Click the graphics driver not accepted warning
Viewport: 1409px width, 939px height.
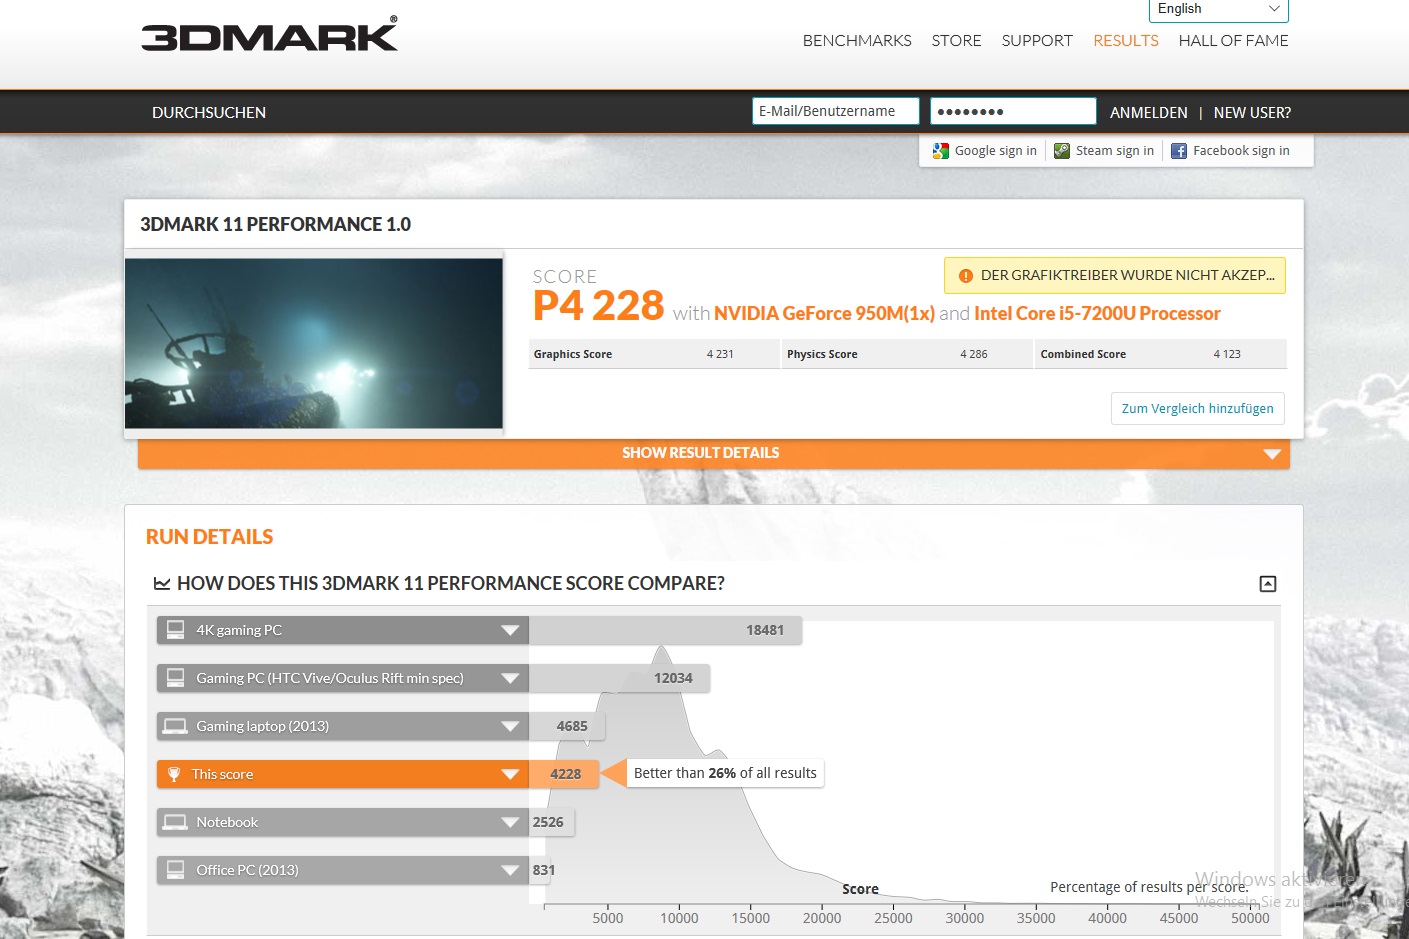coord(1115,276)
